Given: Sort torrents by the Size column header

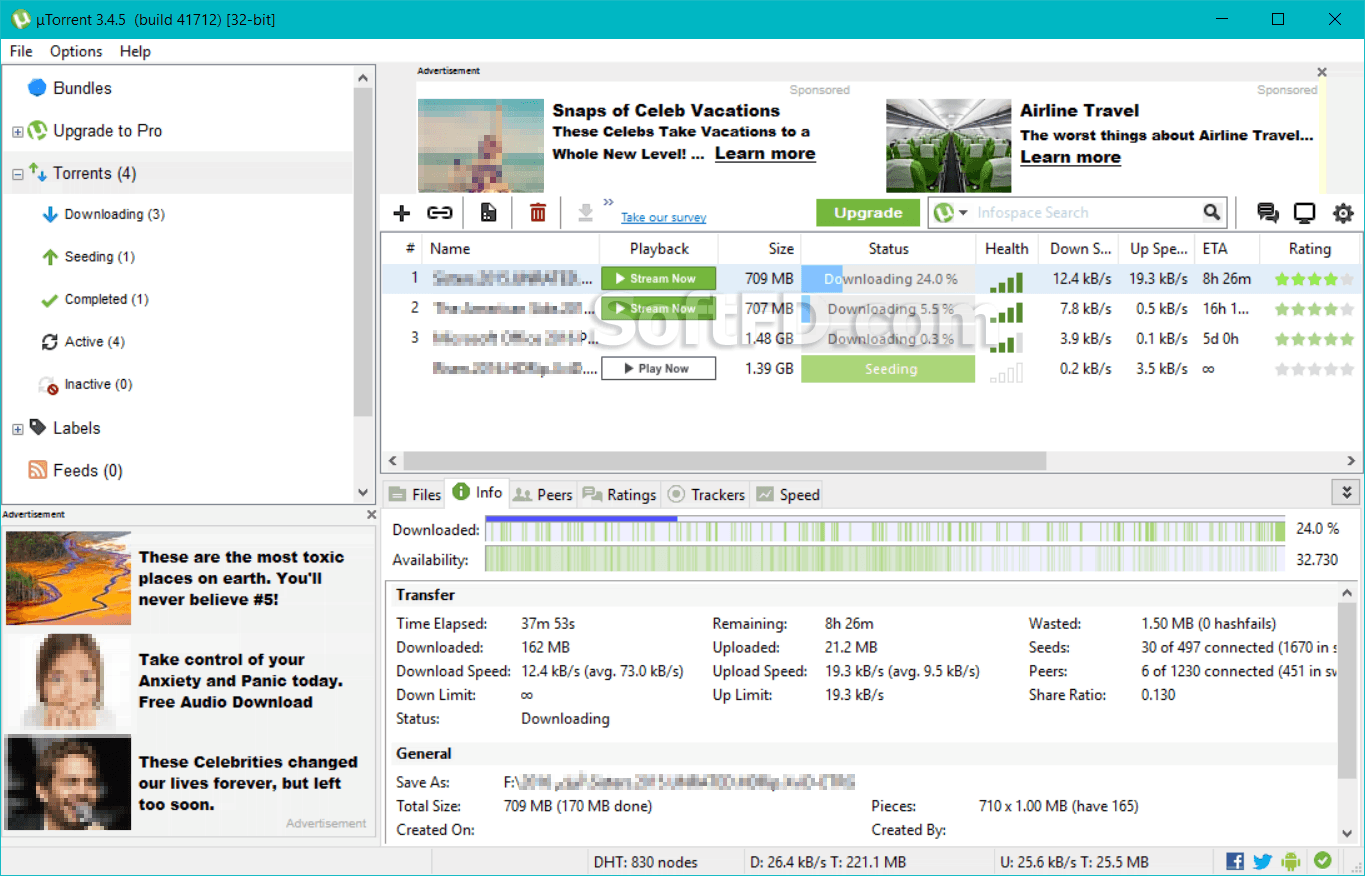Looking at the screenshot, I should (x=759, y=249).
